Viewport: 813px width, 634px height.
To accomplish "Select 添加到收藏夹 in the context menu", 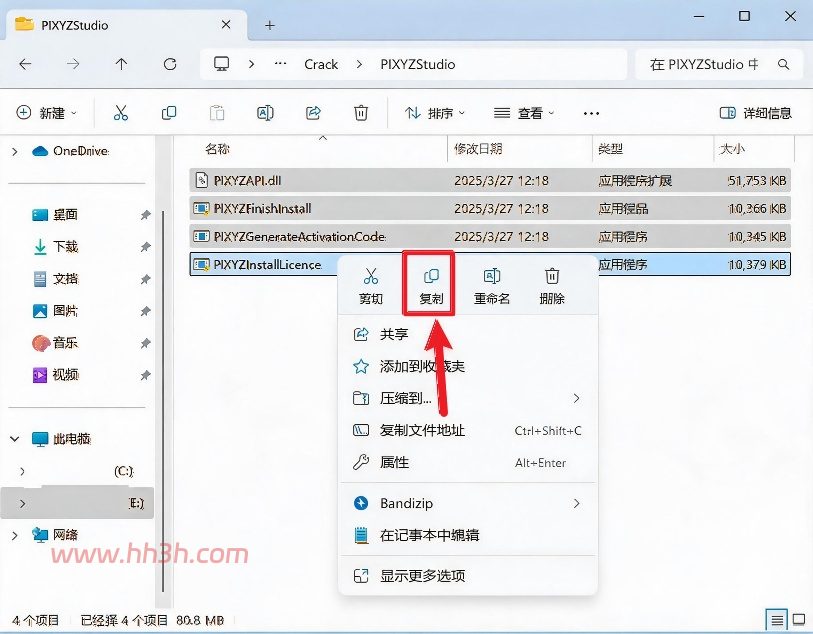I will coord(468,367).
